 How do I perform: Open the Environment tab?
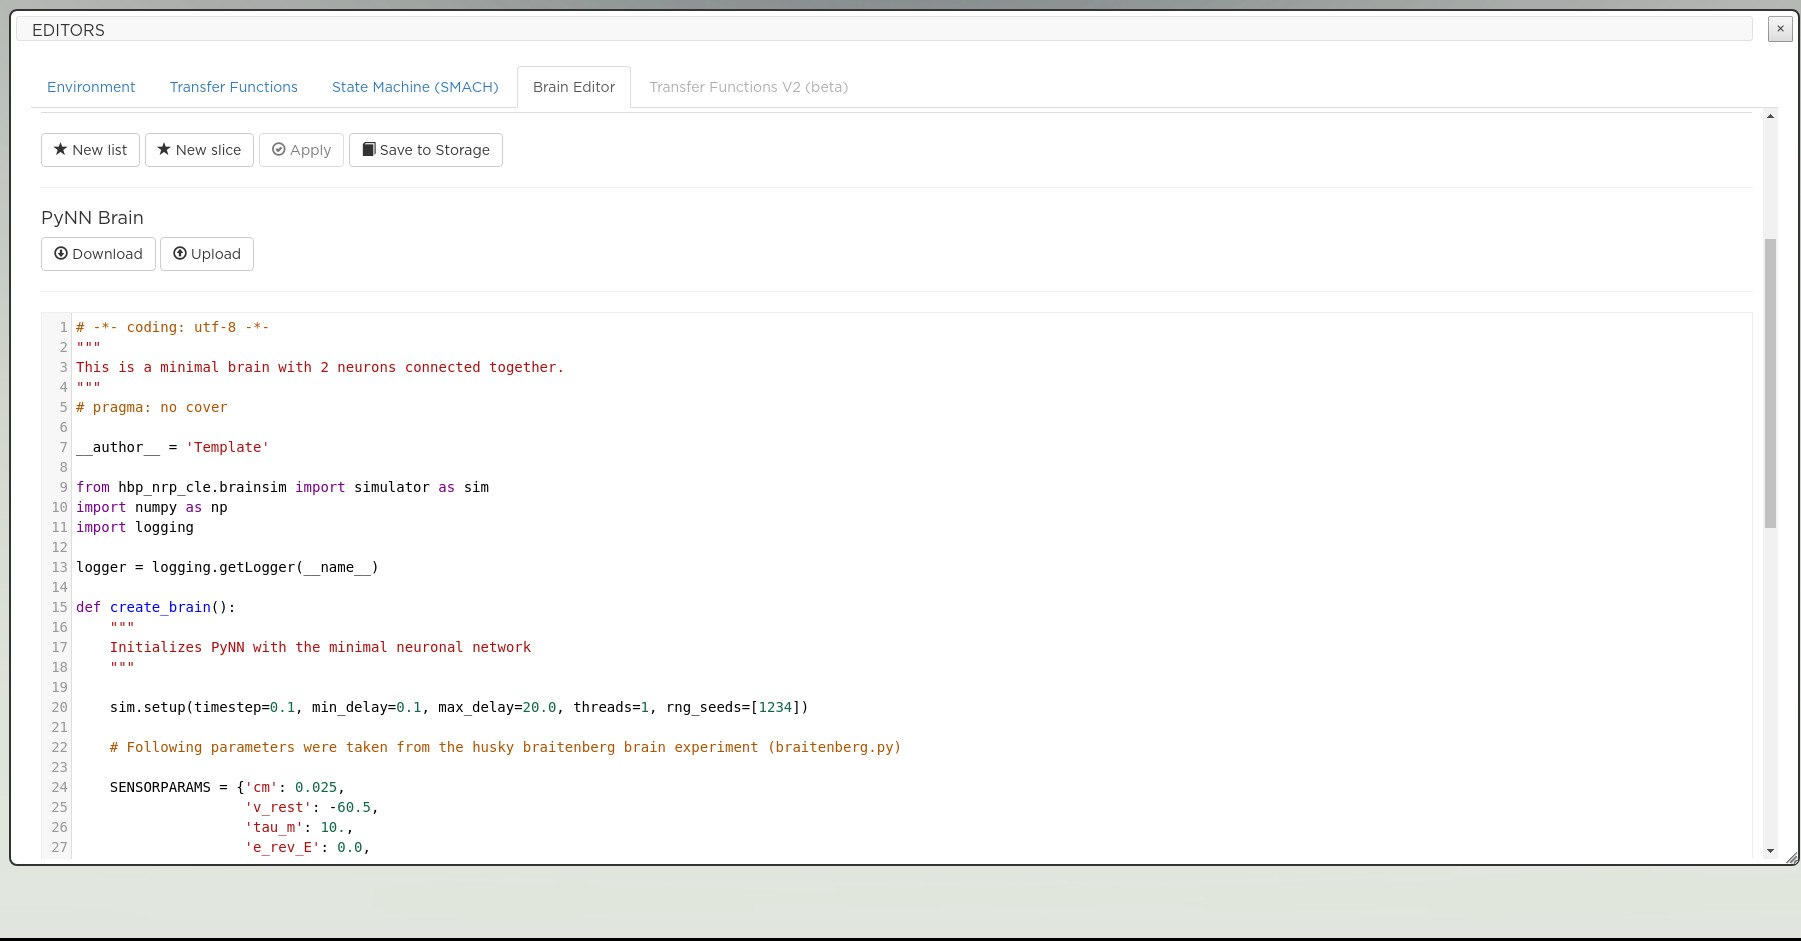click(91, 87)
